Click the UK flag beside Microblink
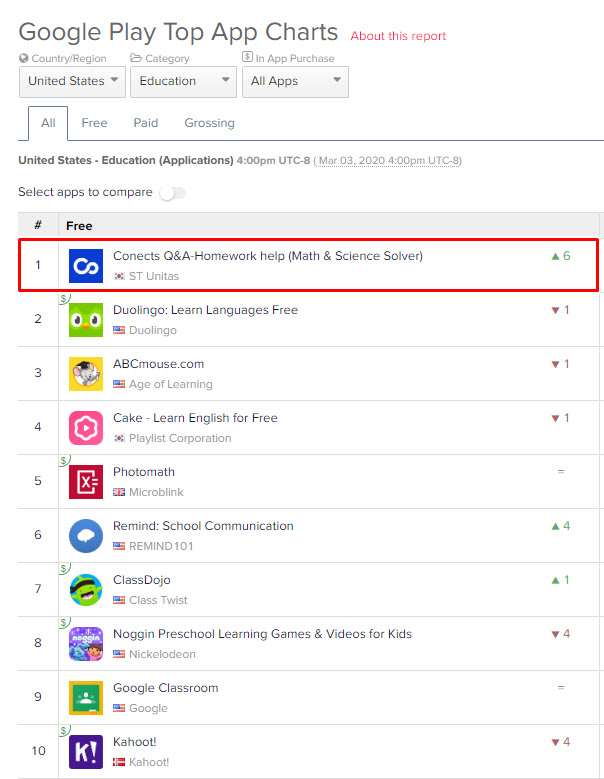604x779 pixels. point(119,492)
